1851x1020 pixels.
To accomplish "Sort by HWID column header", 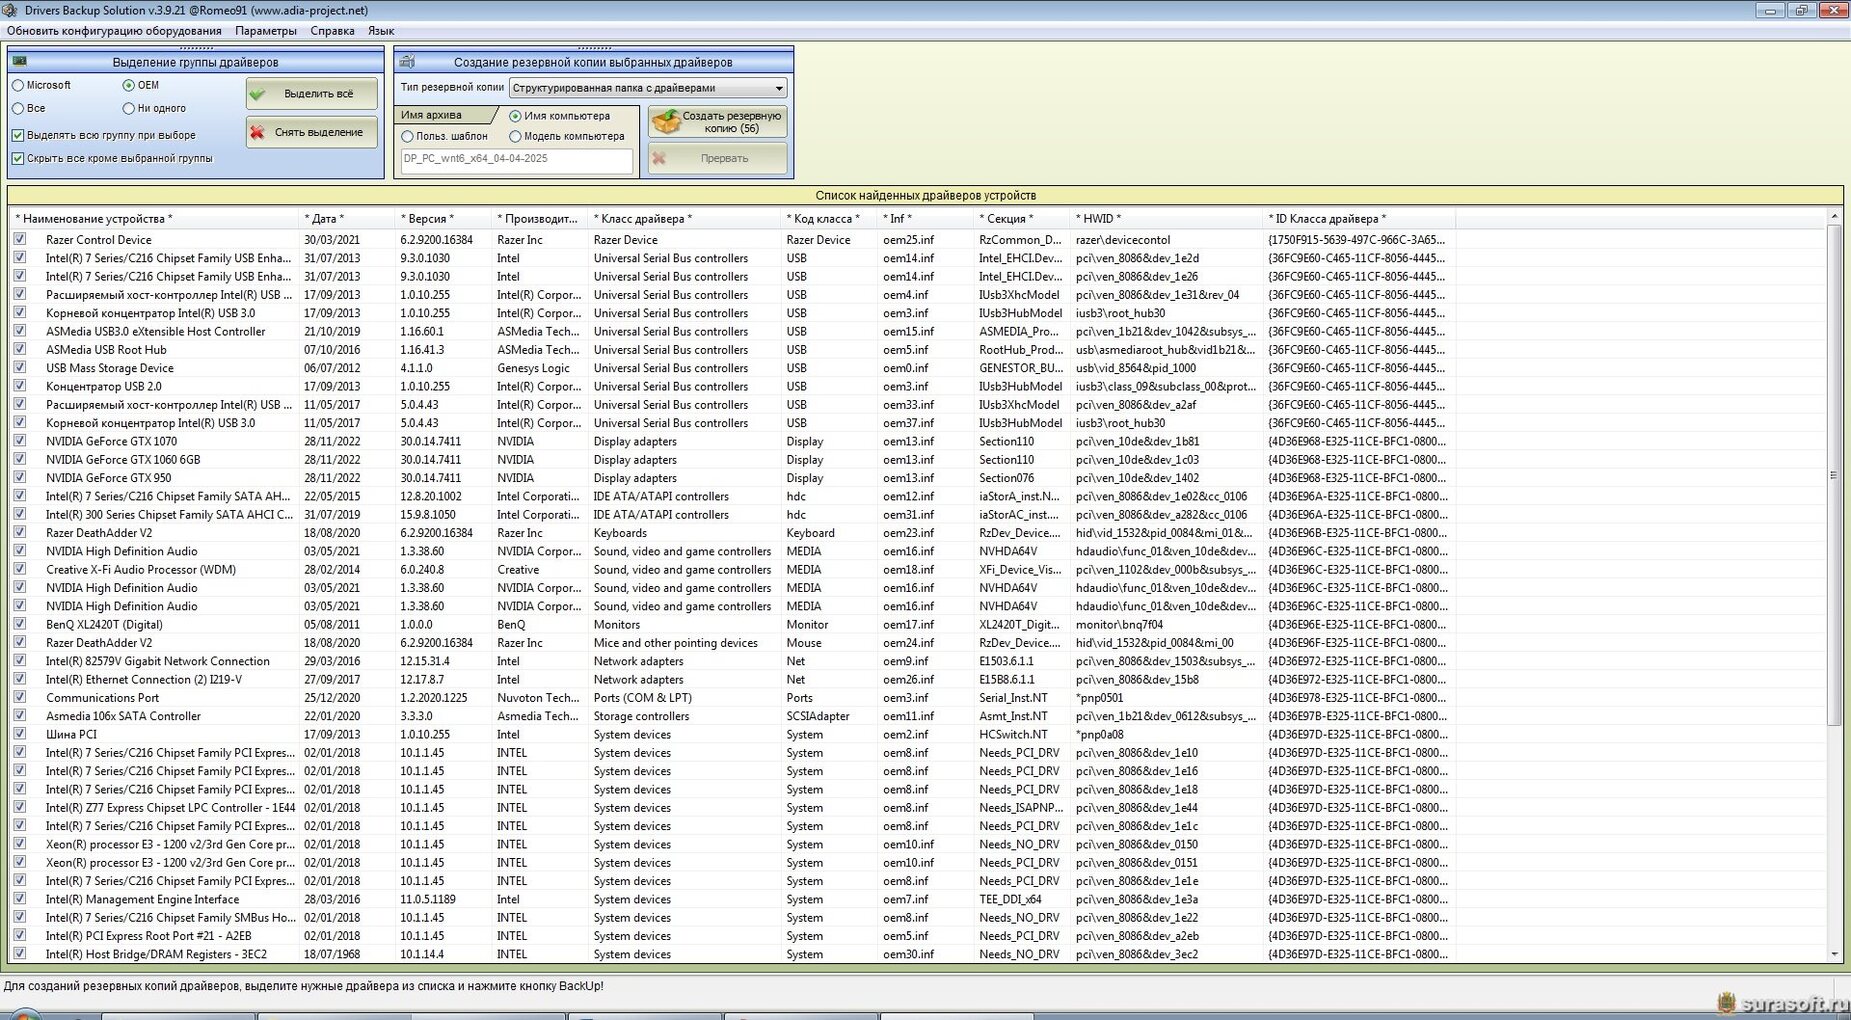I will click(x=1167, y=219).
